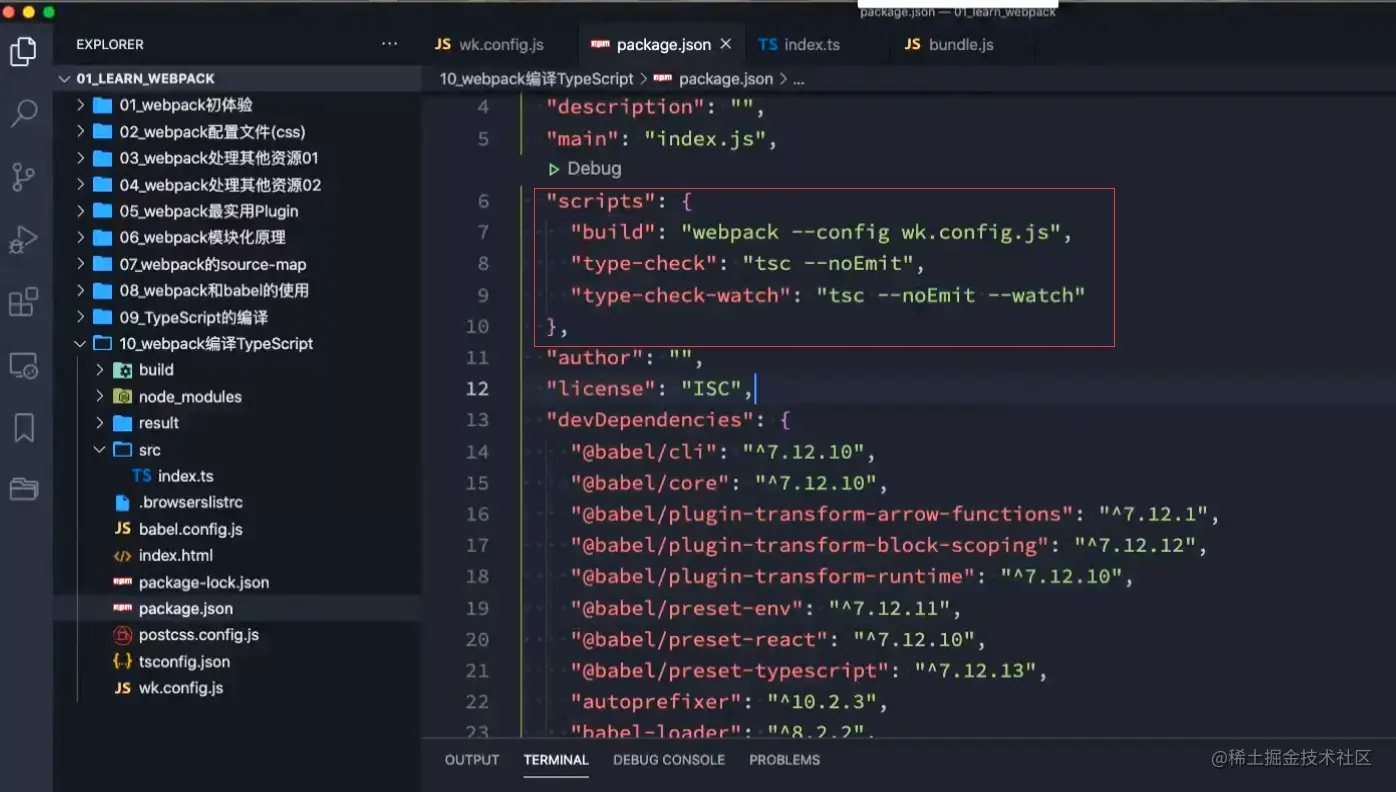Click the breadcrumb ellipsis segment

click(x=799, y=78)
